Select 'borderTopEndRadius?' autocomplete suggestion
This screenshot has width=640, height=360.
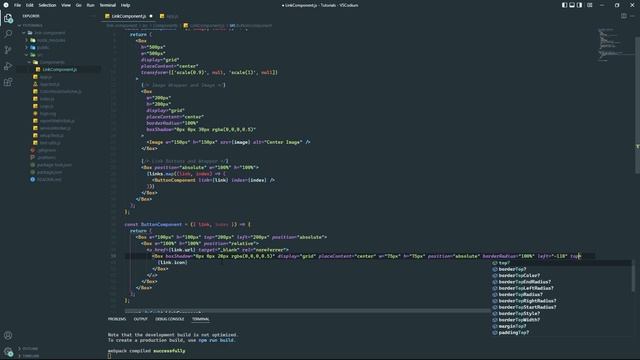562,282
